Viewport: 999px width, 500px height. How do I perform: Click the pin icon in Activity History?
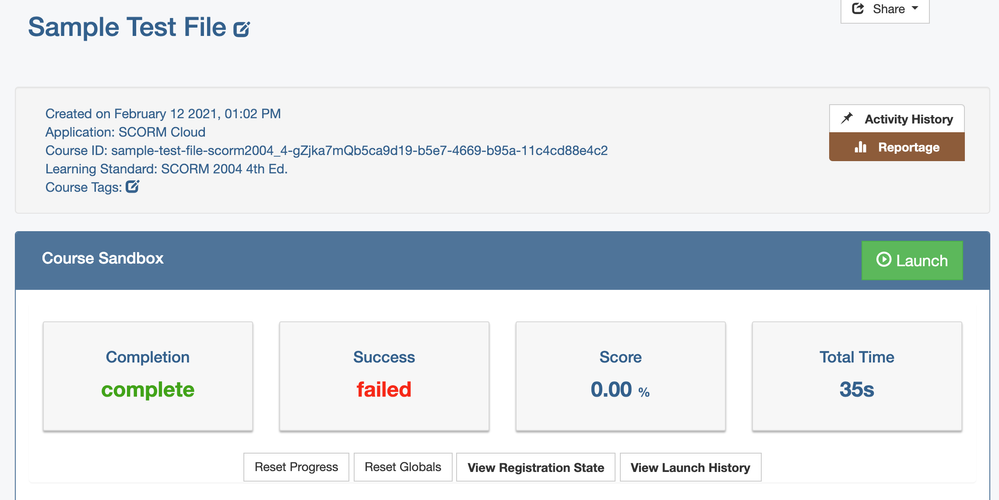coord(847,118)
